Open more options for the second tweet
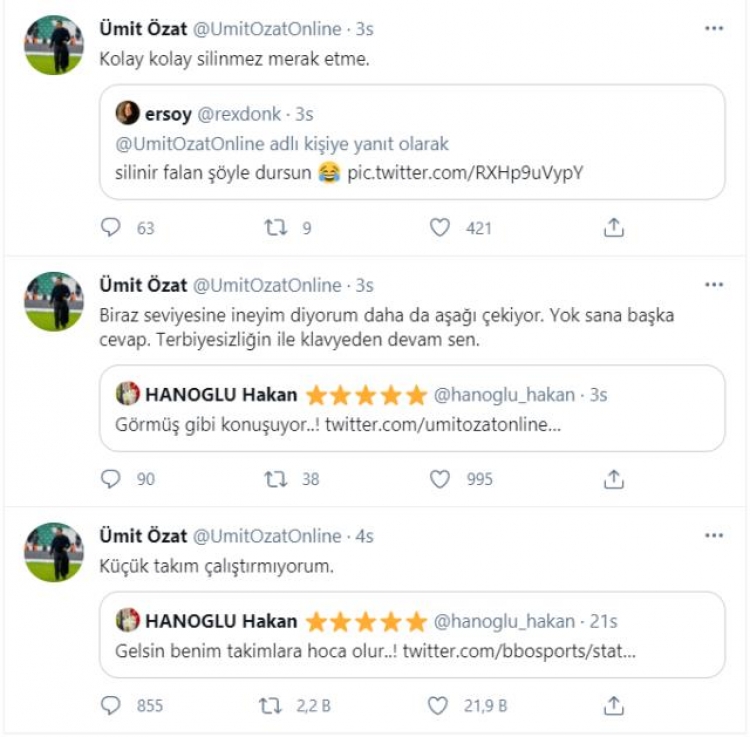 713,285
